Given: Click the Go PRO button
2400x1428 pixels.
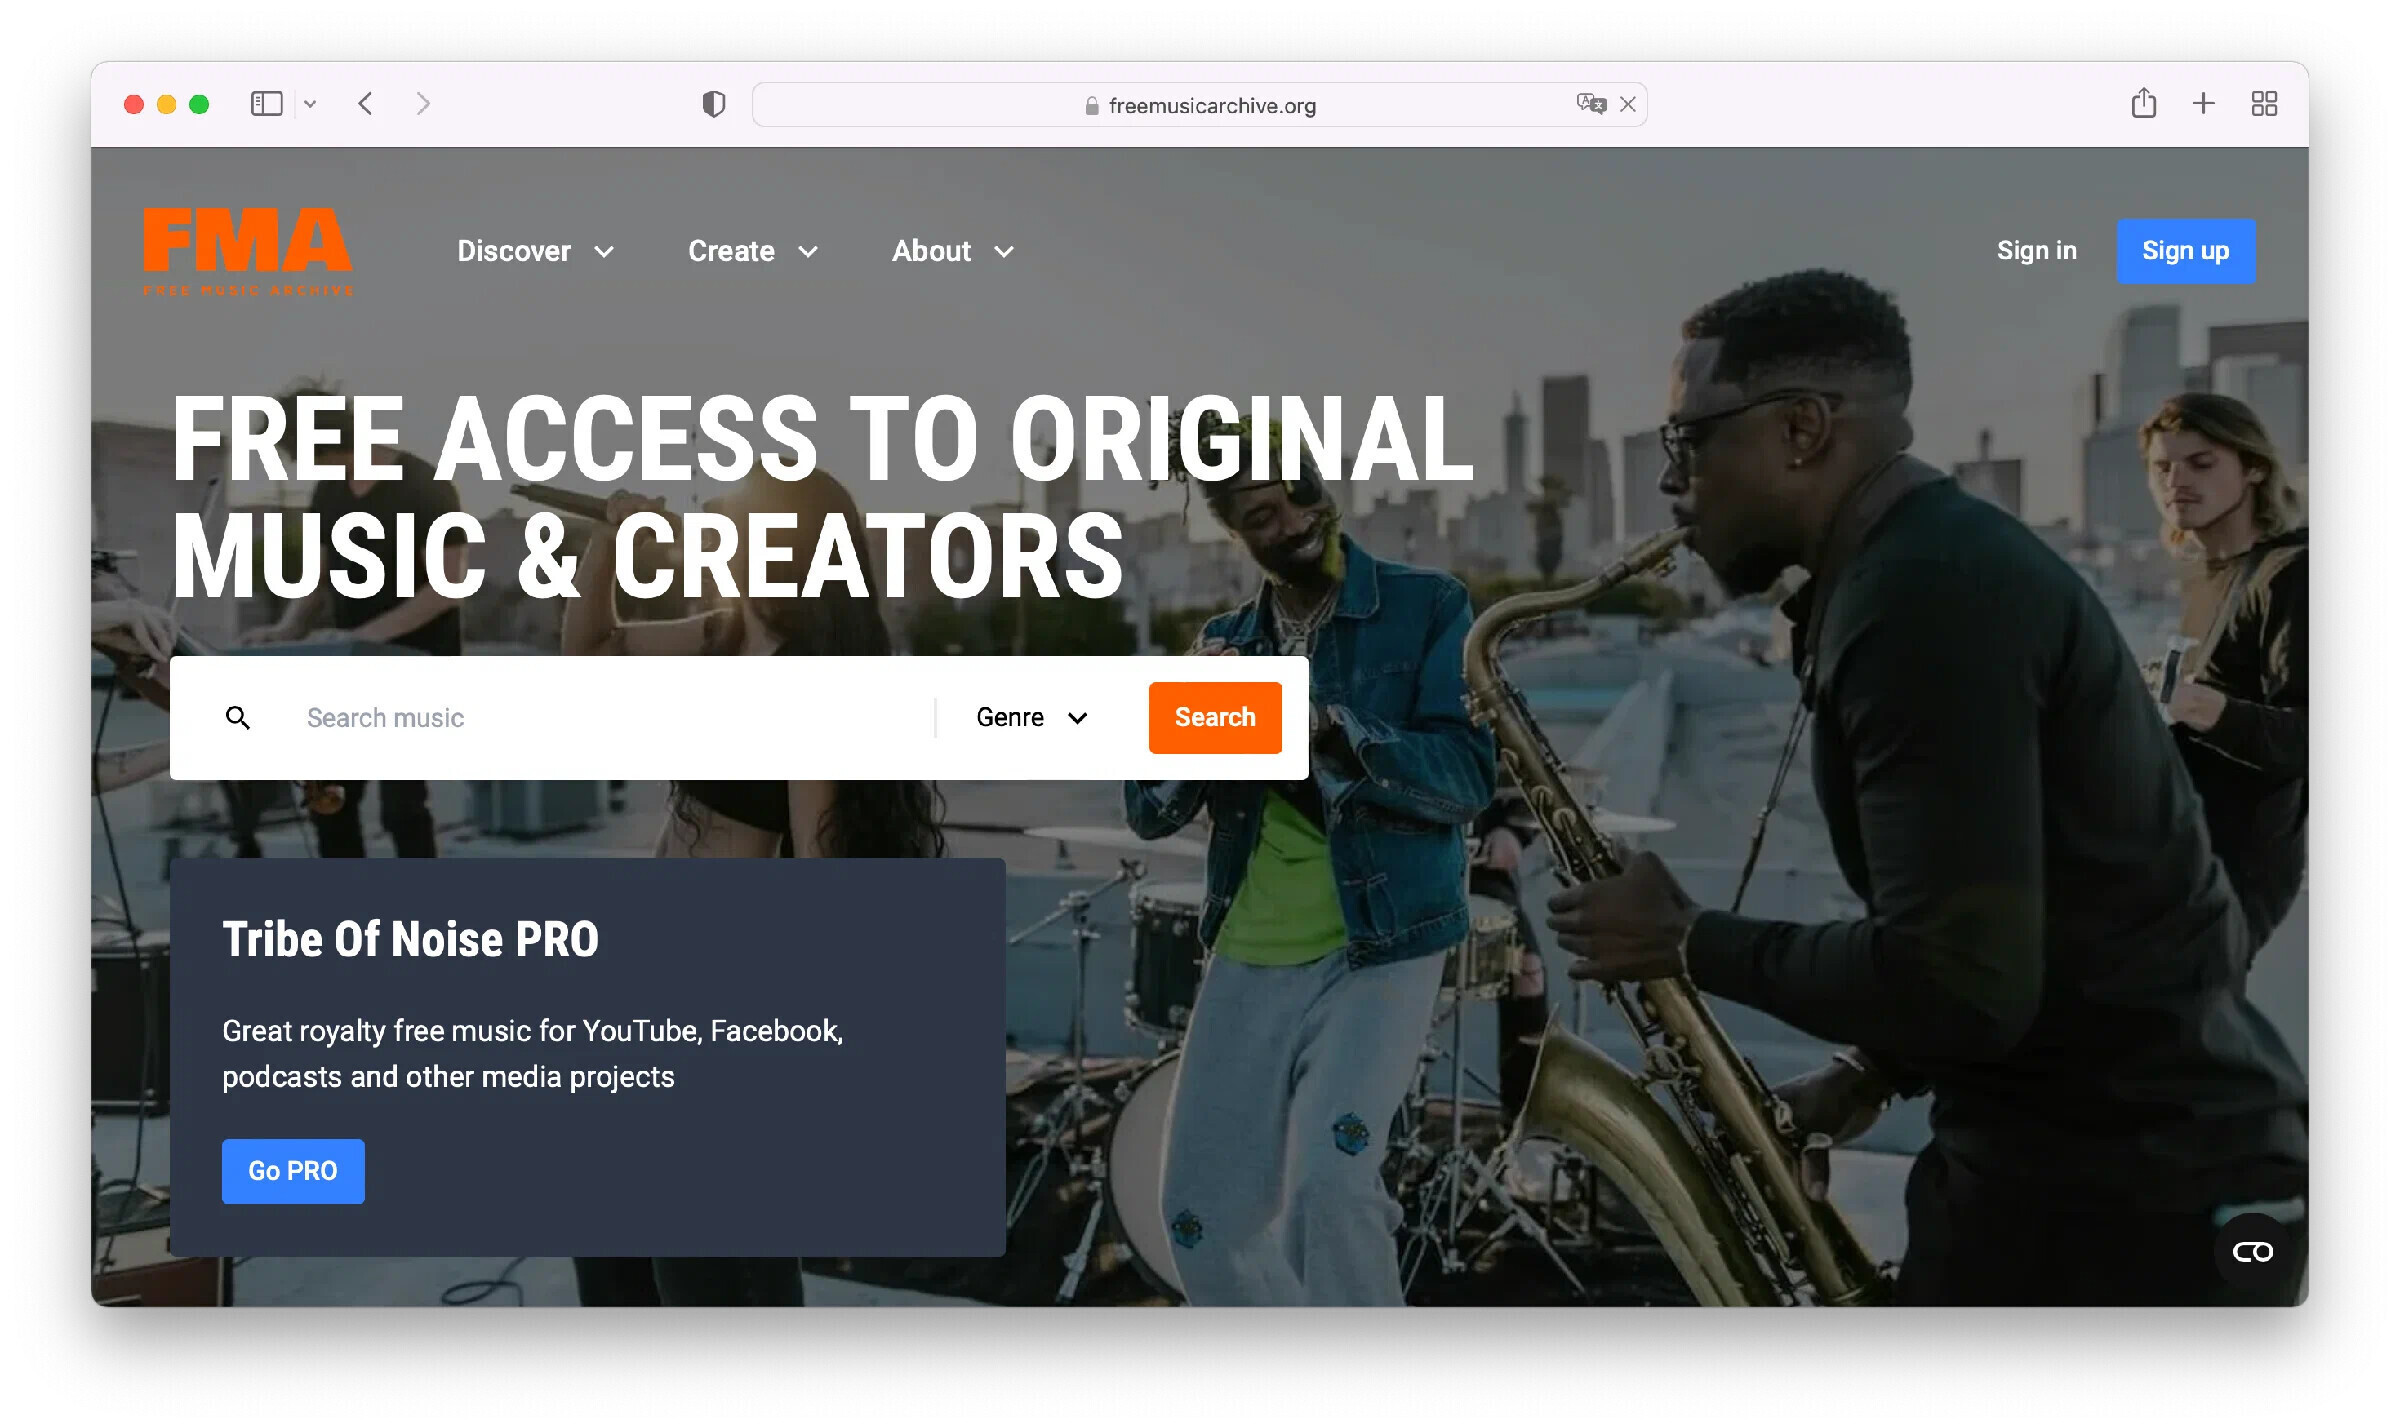Looking at the screenshot, I should click(293, 1171).
